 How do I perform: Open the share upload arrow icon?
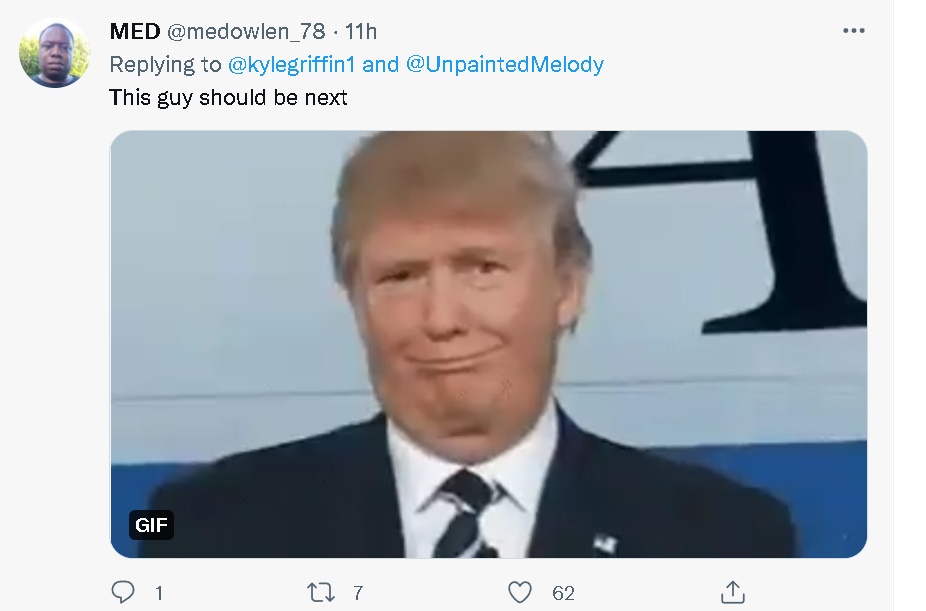click(732, 592)
